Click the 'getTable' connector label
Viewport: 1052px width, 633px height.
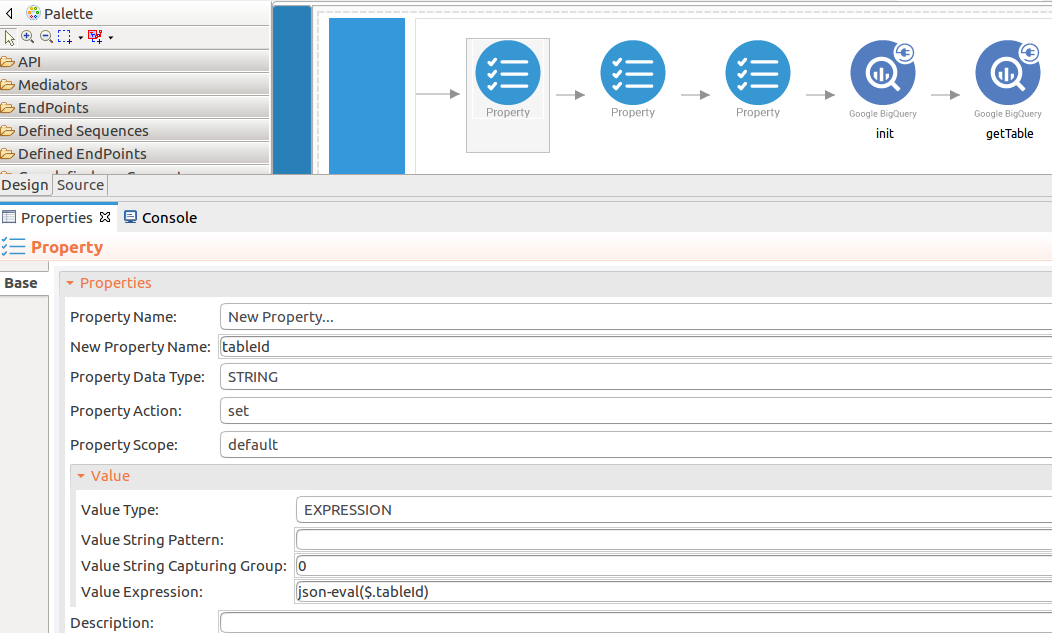[1009, 134]
